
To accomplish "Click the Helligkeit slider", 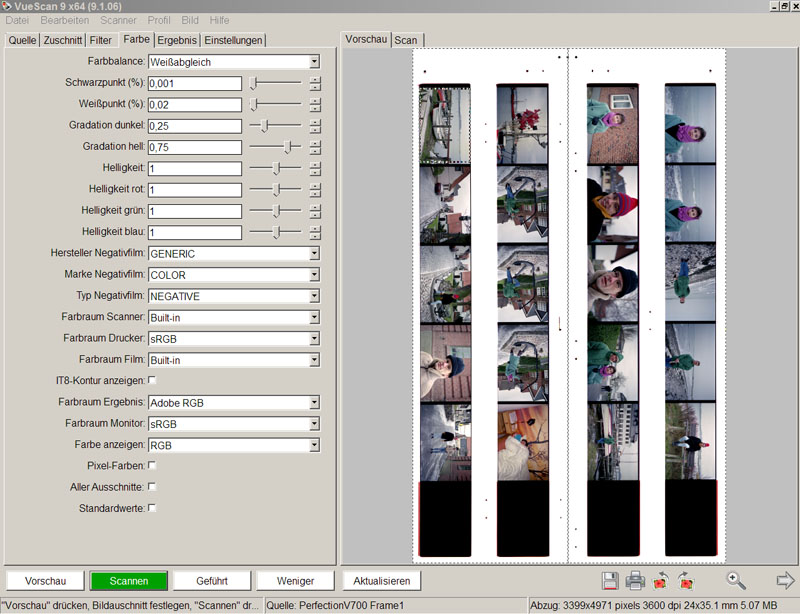I will pos(276,169).
